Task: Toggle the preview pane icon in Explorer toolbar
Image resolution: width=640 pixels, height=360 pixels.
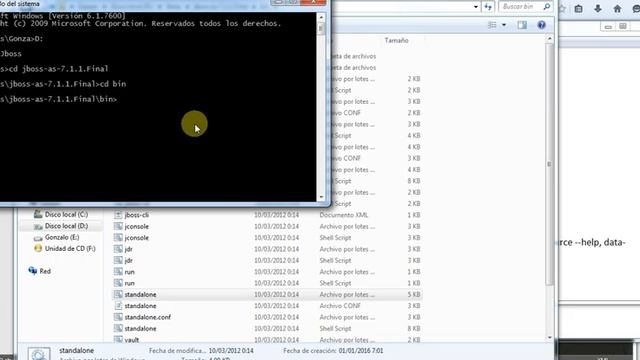Action: point(522,25)
